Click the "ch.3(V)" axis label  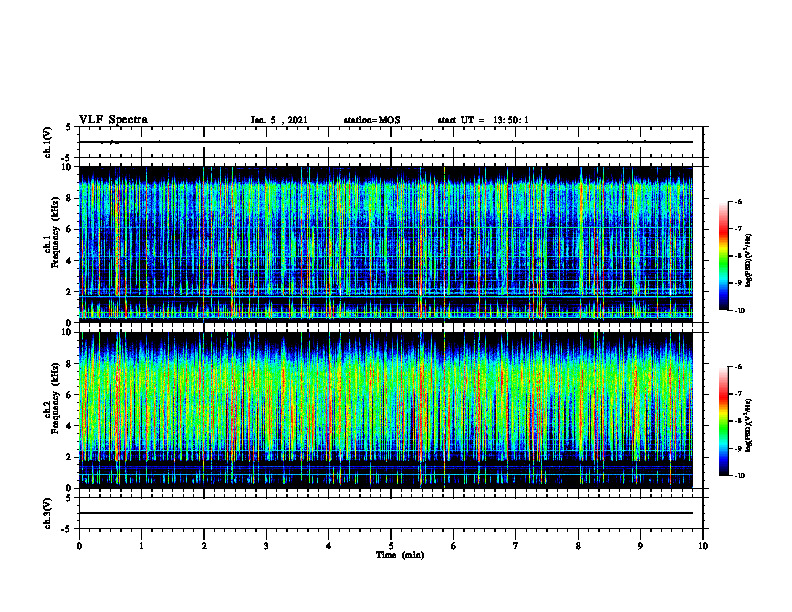point(48,513)
